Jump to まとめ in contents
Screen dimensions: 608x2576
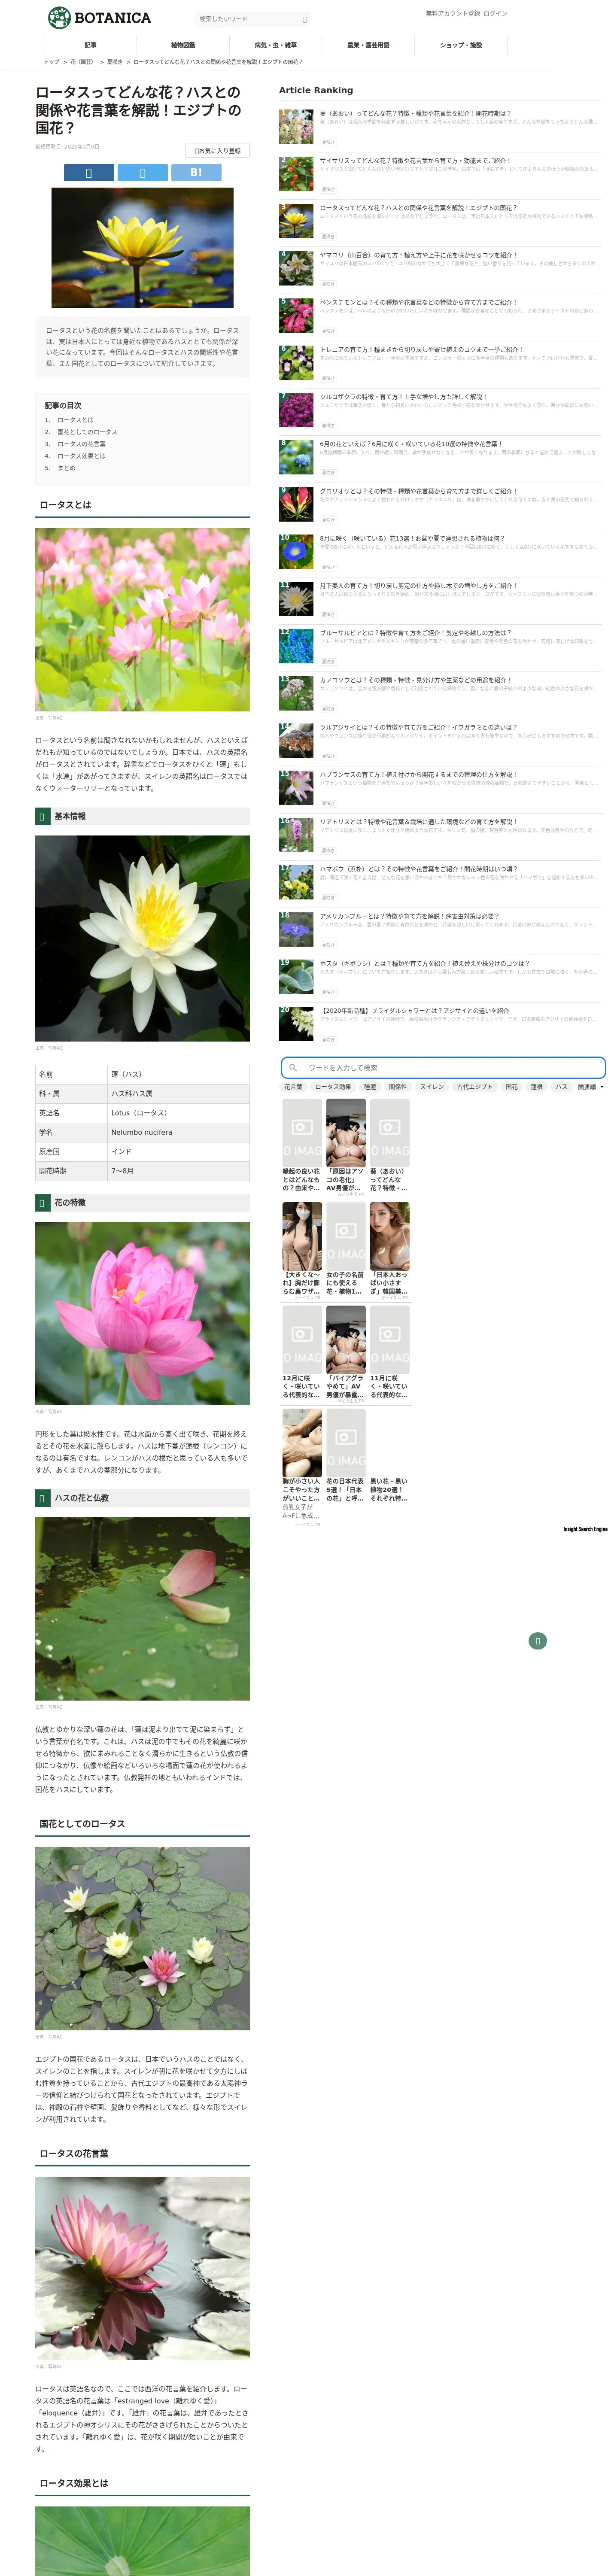[66, 468]
